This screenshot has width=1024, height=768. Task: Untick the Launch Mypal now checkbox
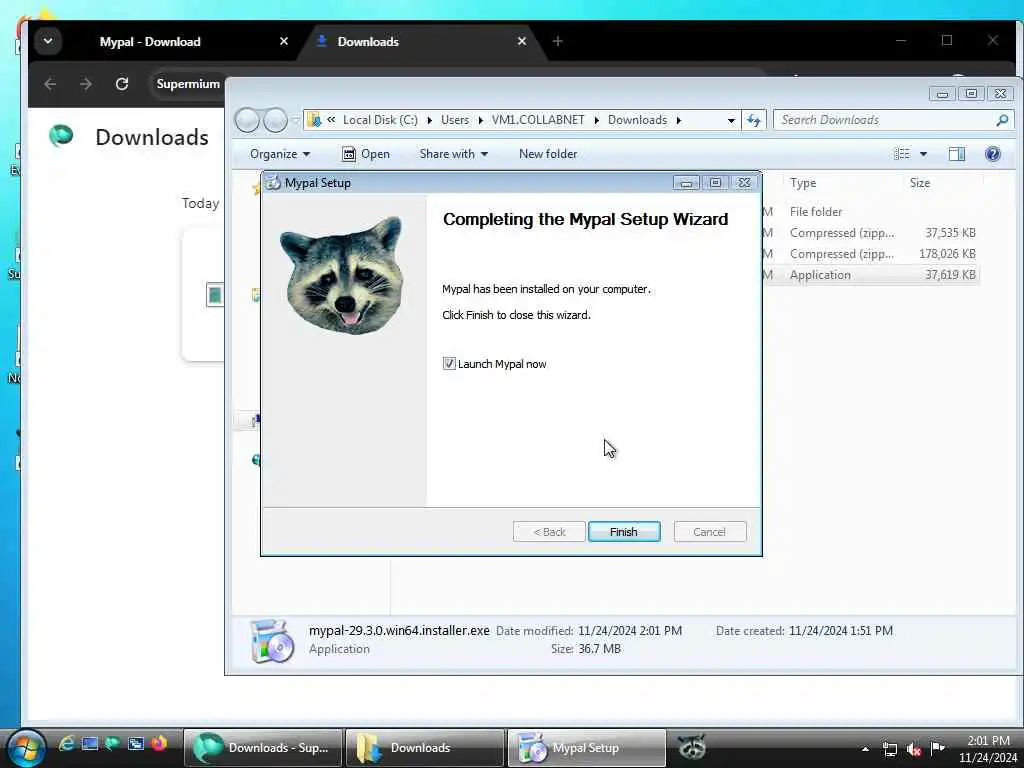click(x=449, y=364)
